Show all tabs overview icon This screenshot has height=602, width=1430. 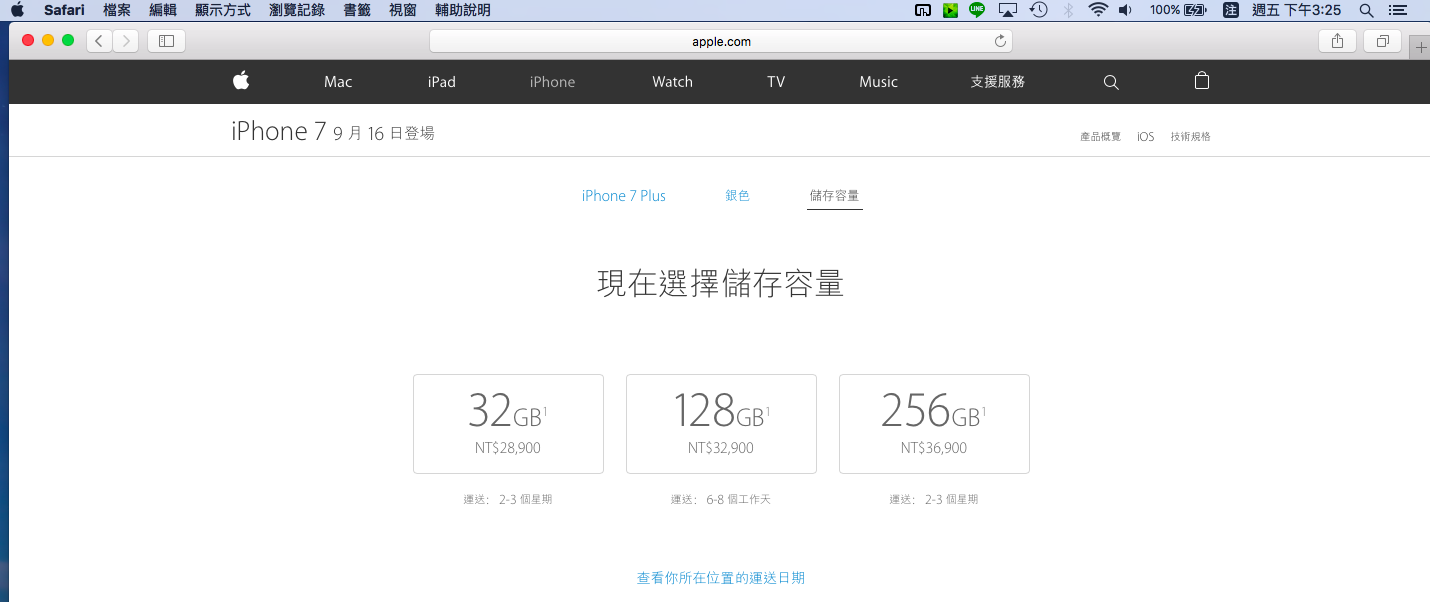point(1383,41)
